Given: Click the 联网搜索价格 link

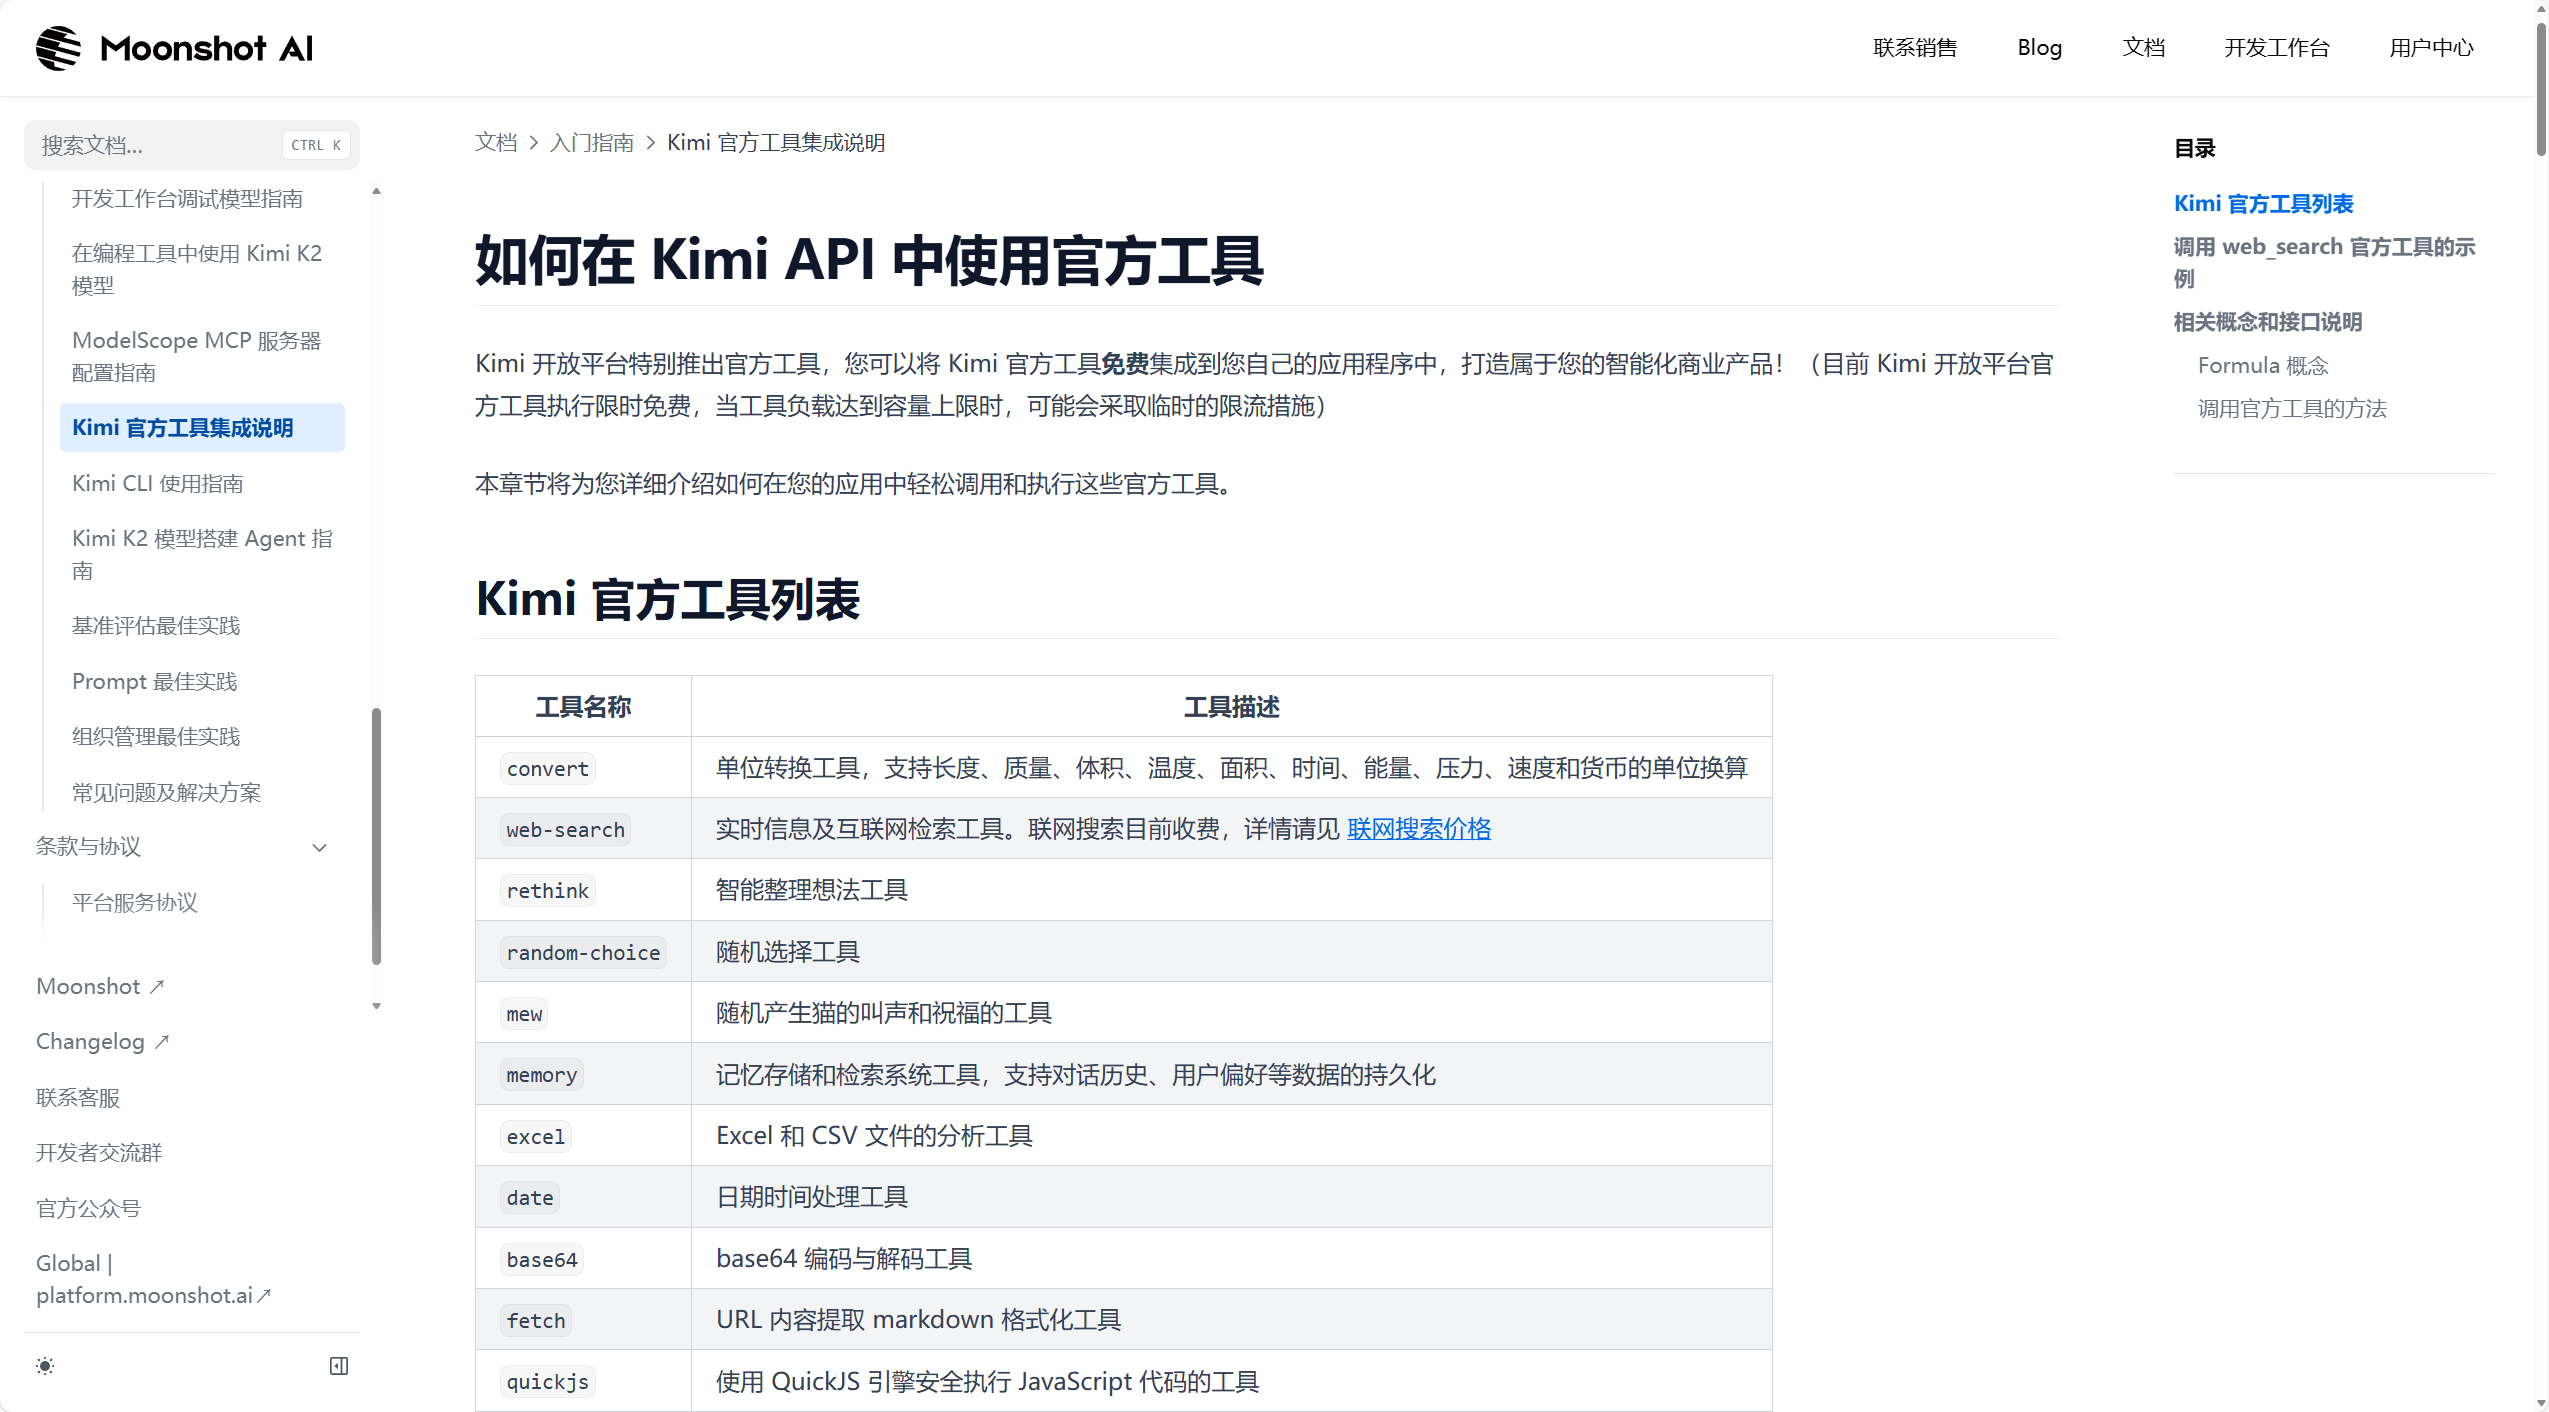Looking at the screenshot, I should 1418,829.
